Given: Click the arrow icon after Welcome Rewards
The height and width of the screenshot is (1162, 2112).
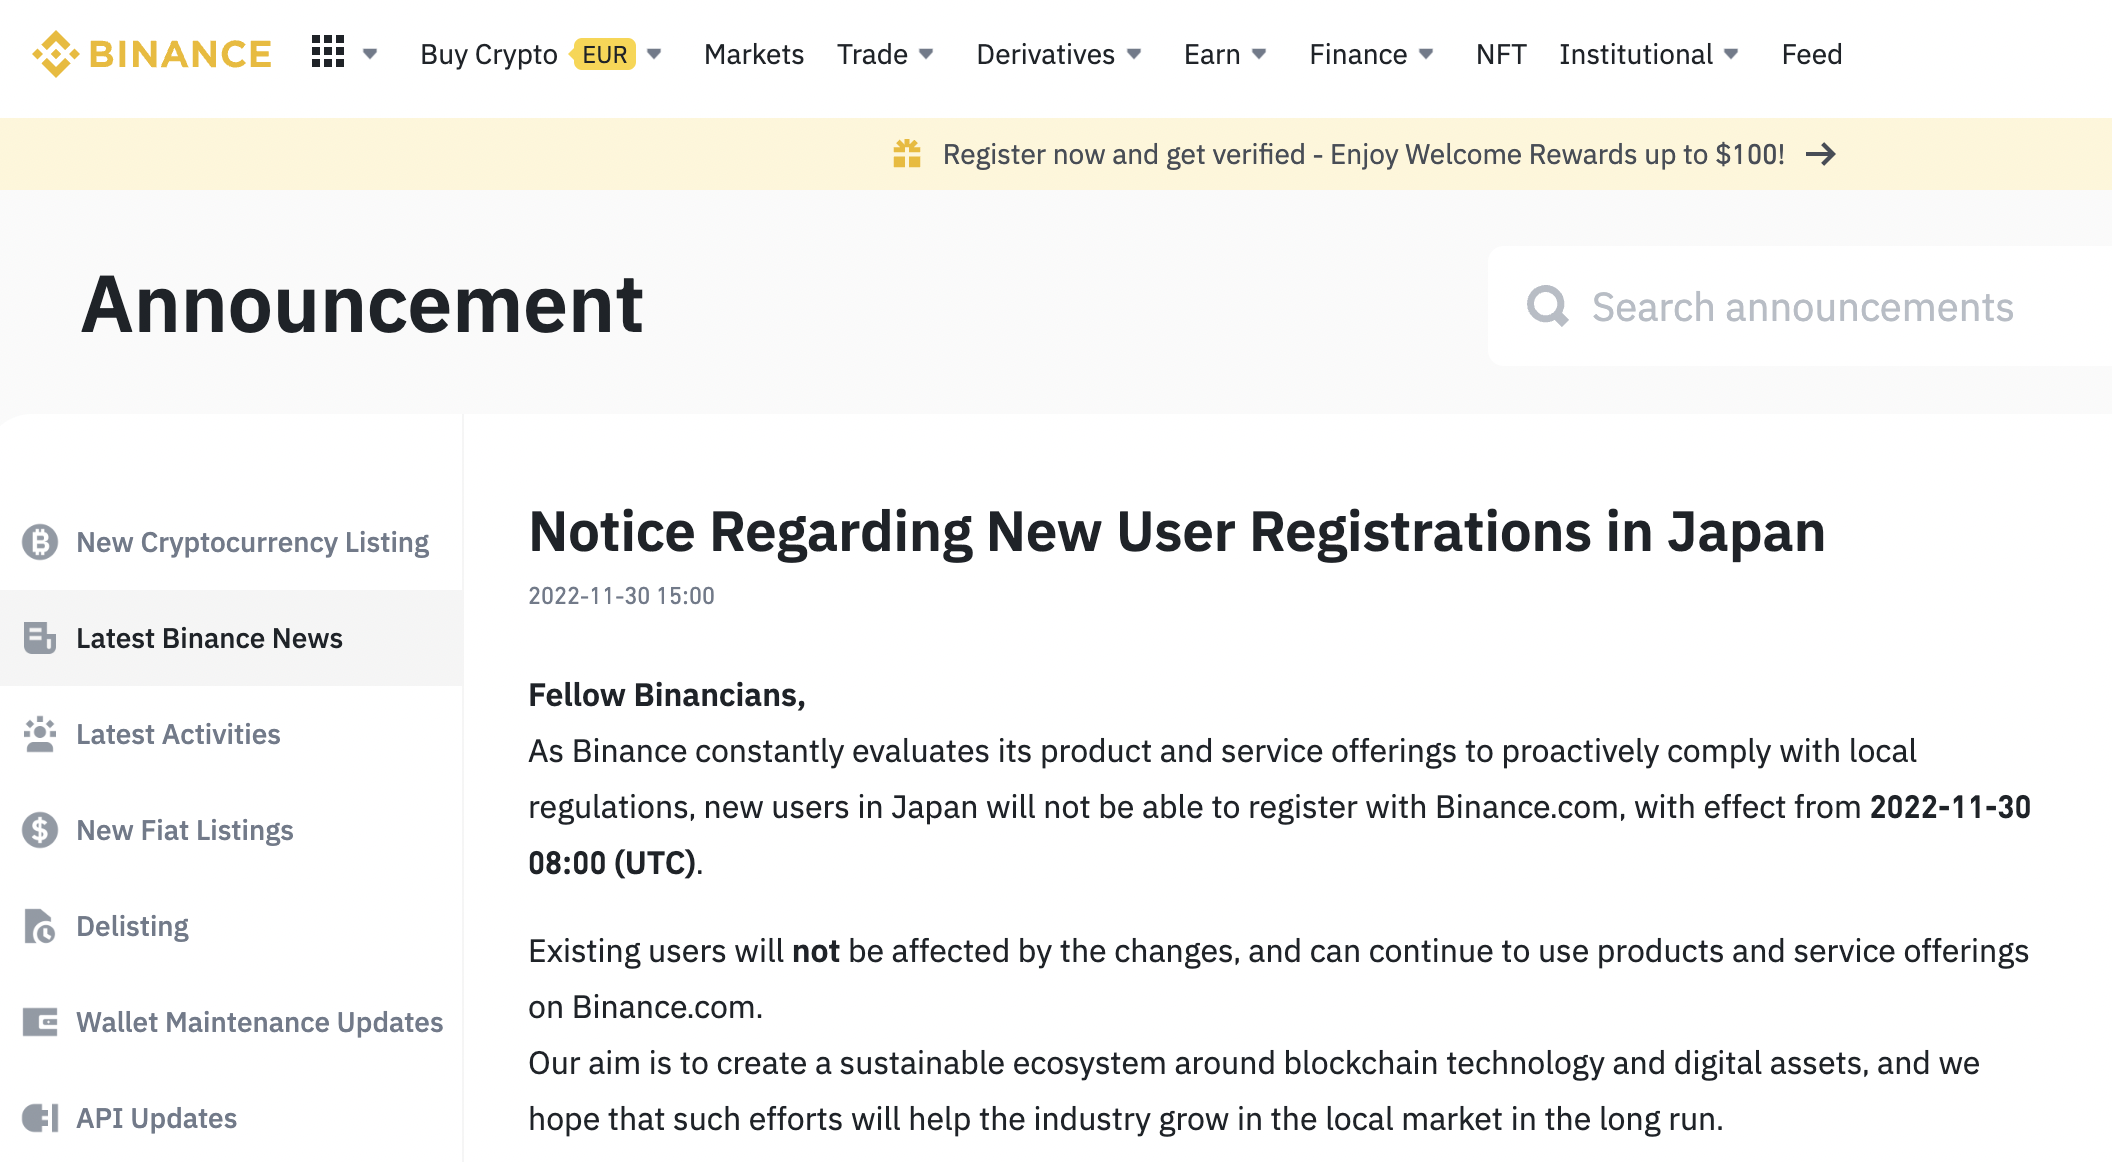Looking at the screenshot, I should click(1821, 154).
